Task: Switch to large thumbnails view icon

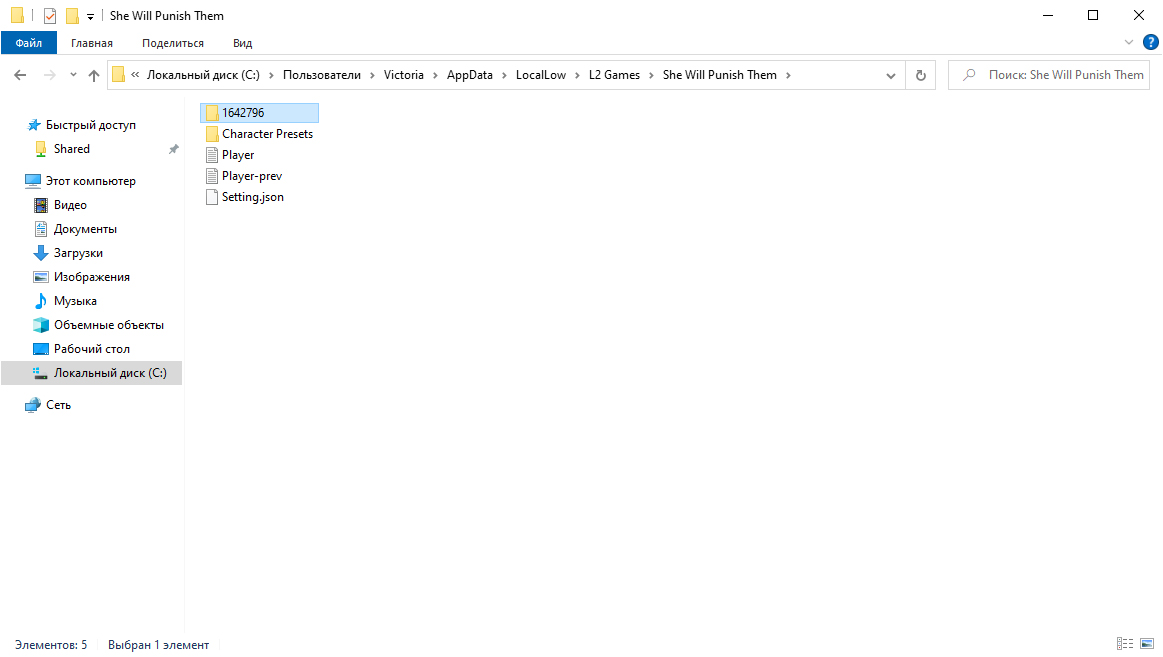Action: (x=1147, y=645)
